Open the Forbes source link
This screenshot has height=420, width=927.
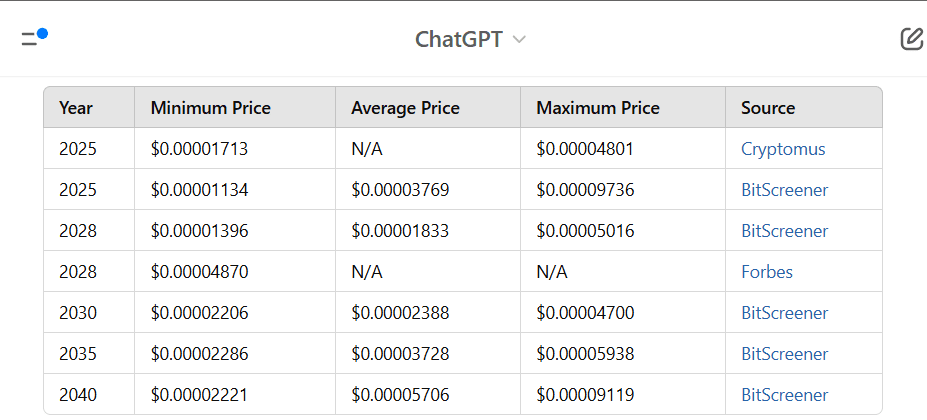pos(766,272)
